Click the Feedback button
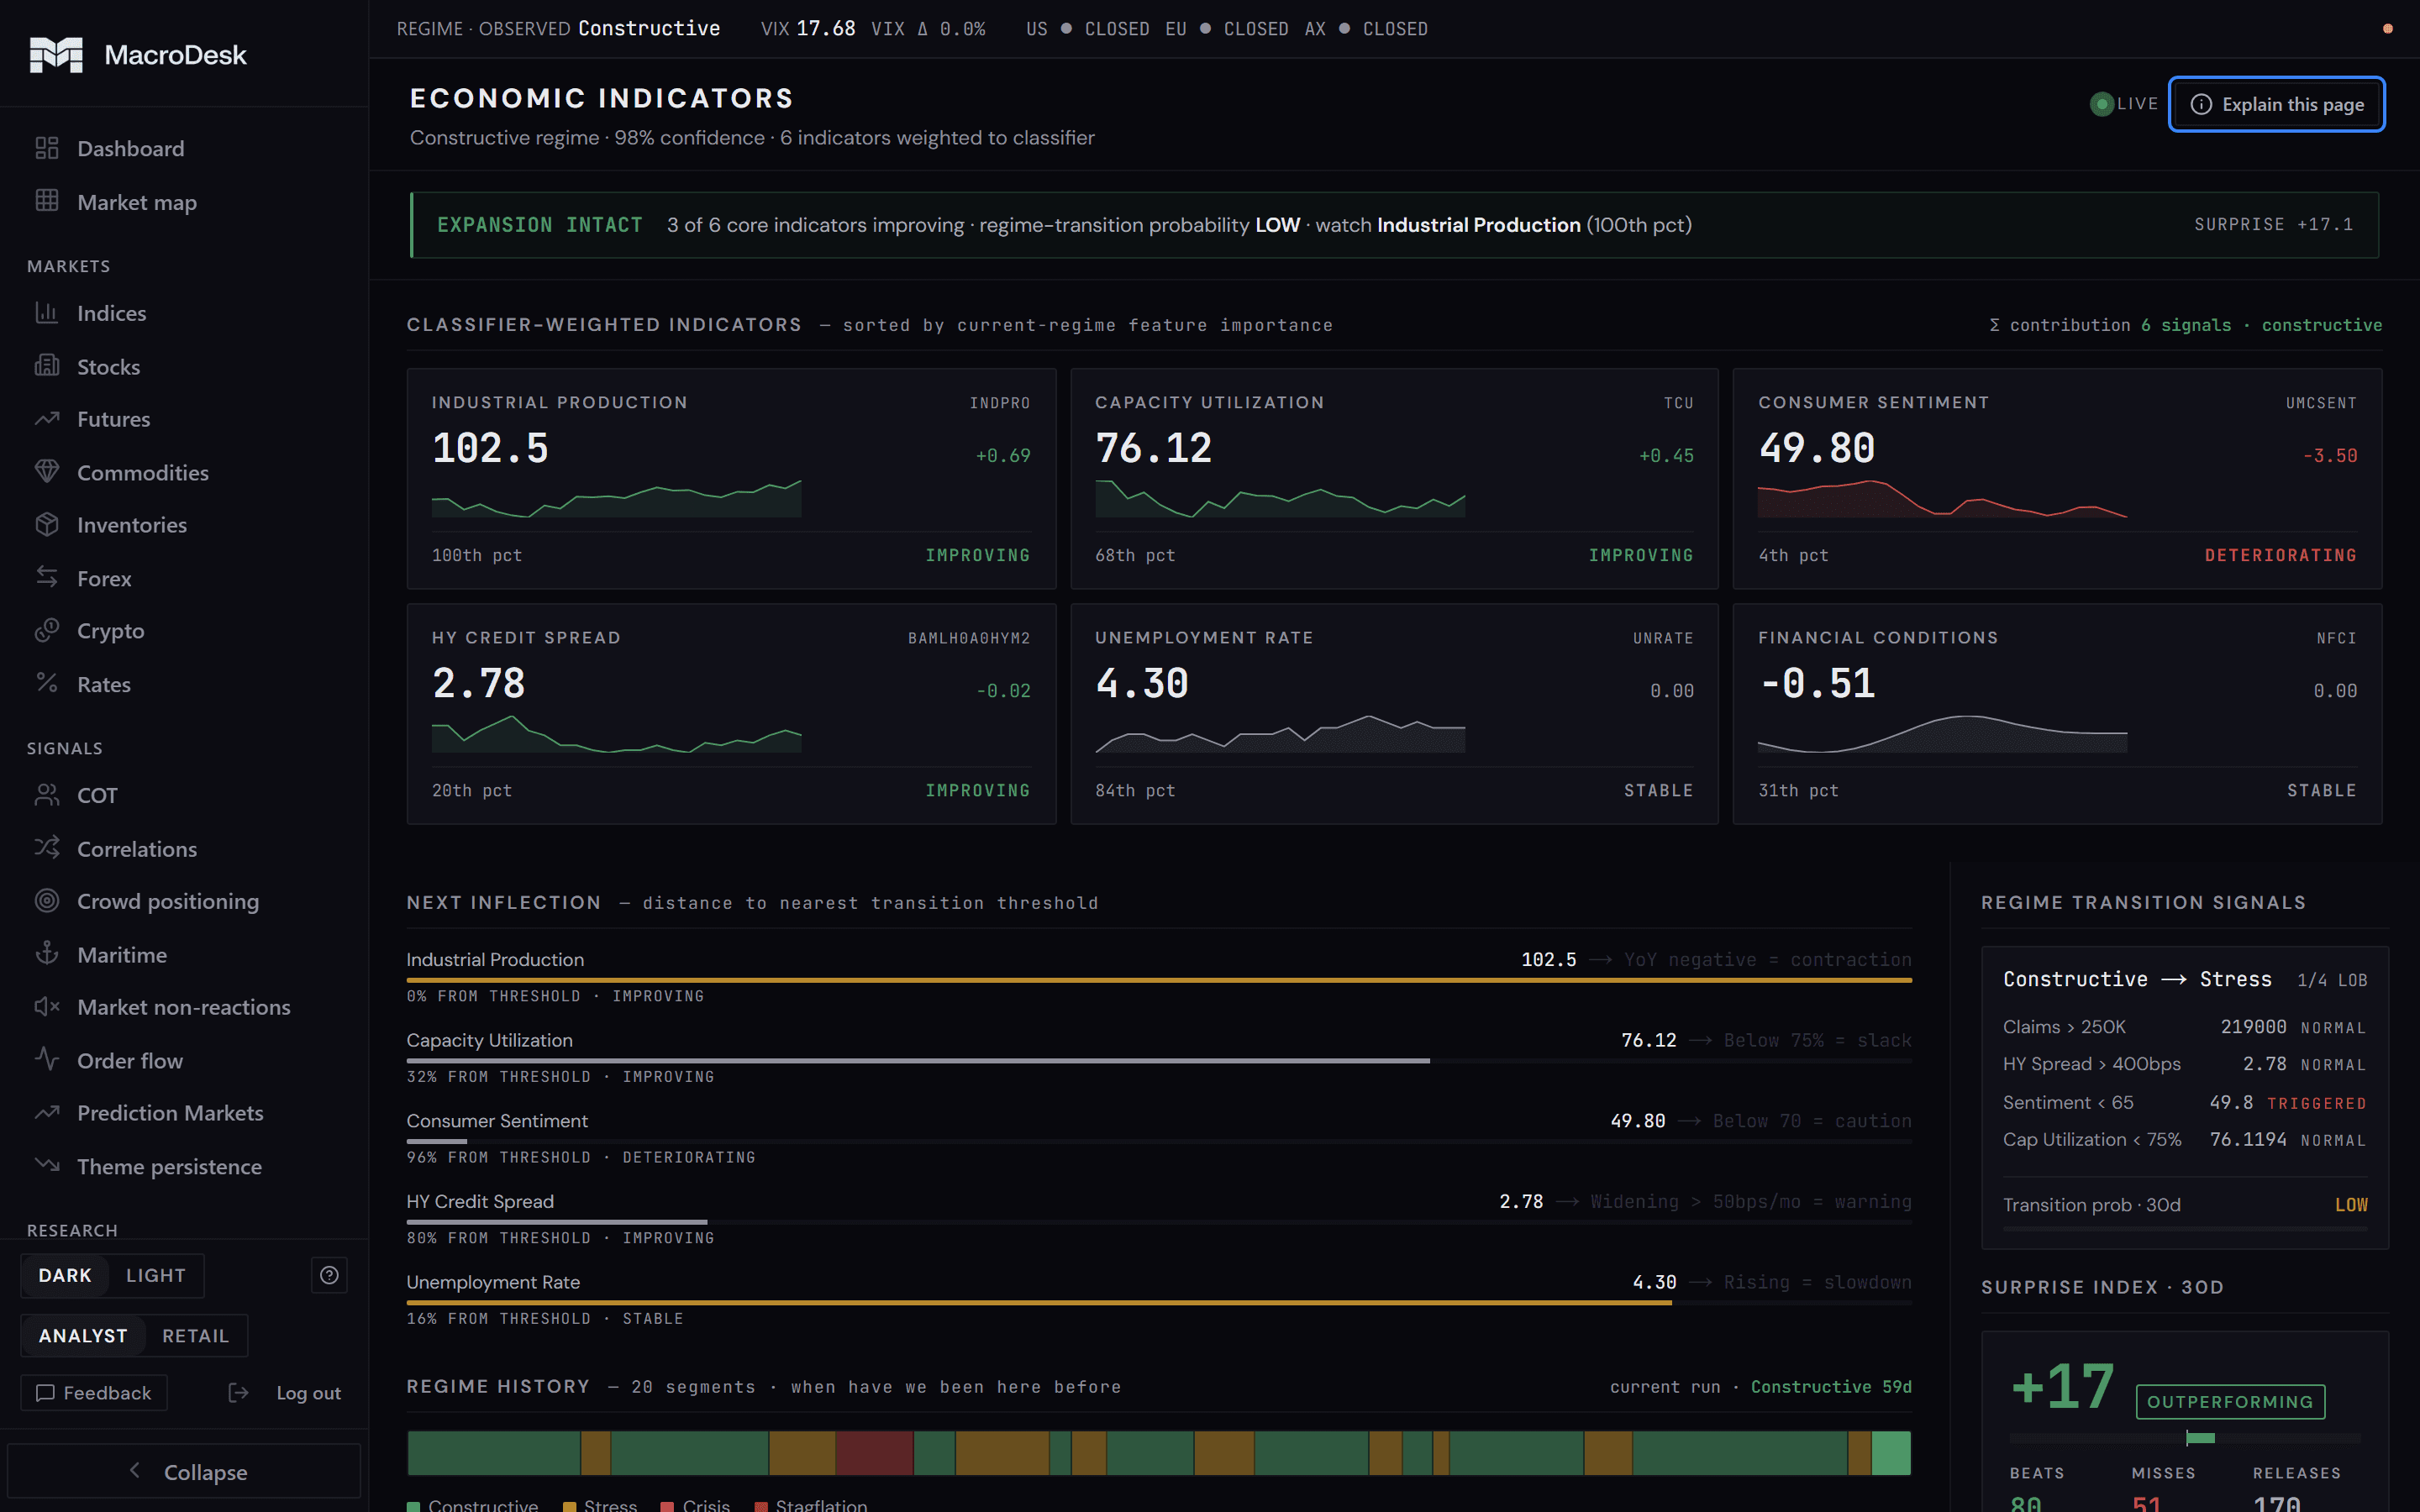This screenshot has width=2420, height=1512. point(94,1393)
